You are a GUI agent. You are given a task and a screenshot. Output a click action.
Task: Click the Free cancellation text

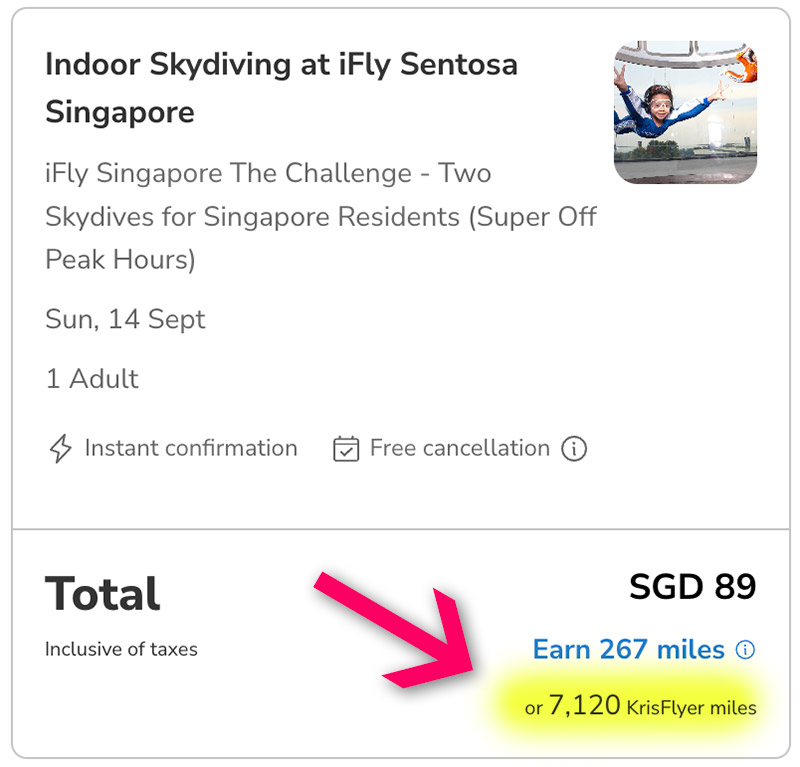tap(459, 448)
